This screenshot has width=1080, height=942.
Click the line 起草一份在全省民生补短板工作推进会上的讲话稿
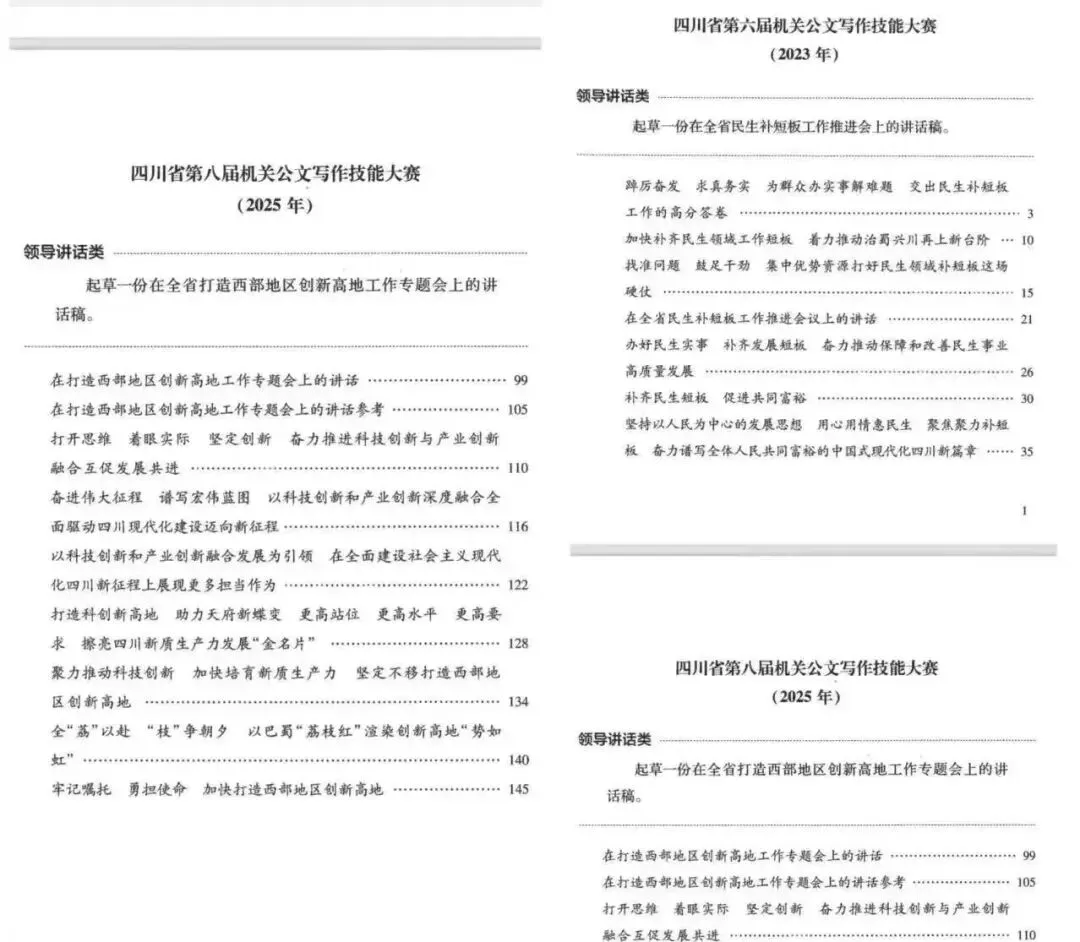791,127
